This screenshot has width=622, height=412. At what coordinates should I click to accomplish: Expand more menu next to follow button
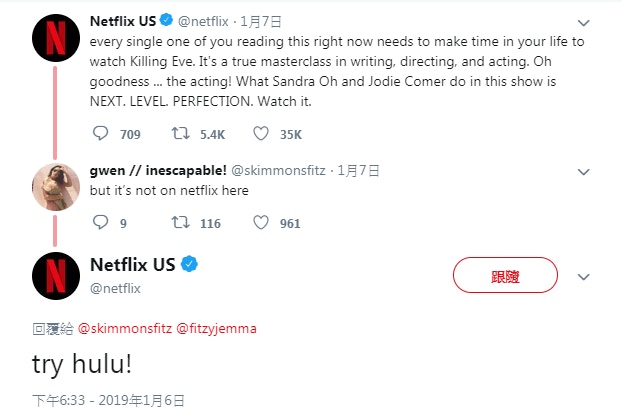click(584, 276)
